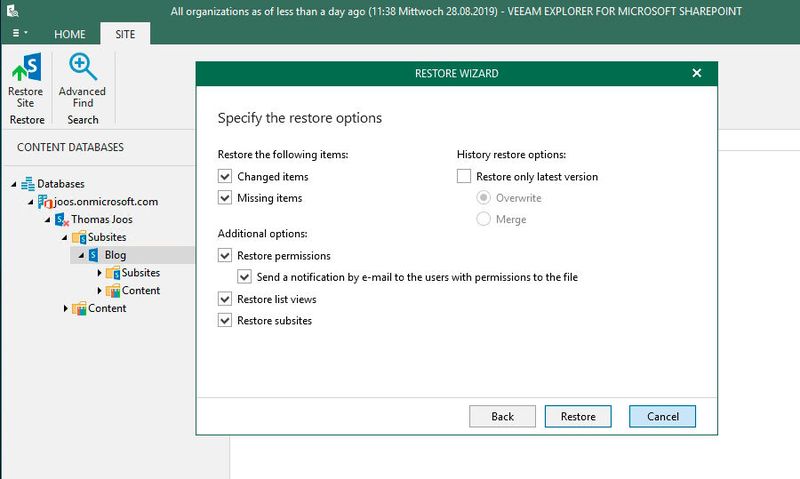Viewport: 800px width, 479px height.
Task: Click the Restore button in wizard
Action: coord(578,416)
